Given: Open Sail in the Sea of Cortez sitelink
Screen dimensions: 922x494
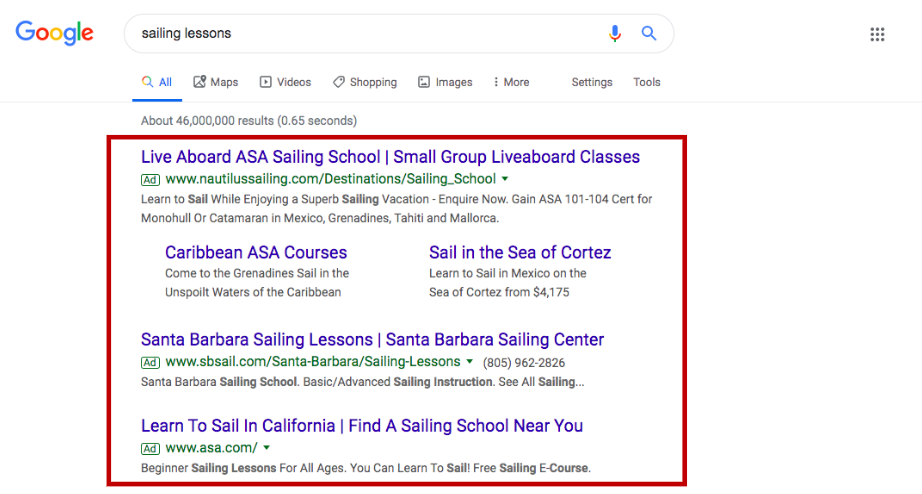Looking at the screenshot, I should click(x=520, y=253).
